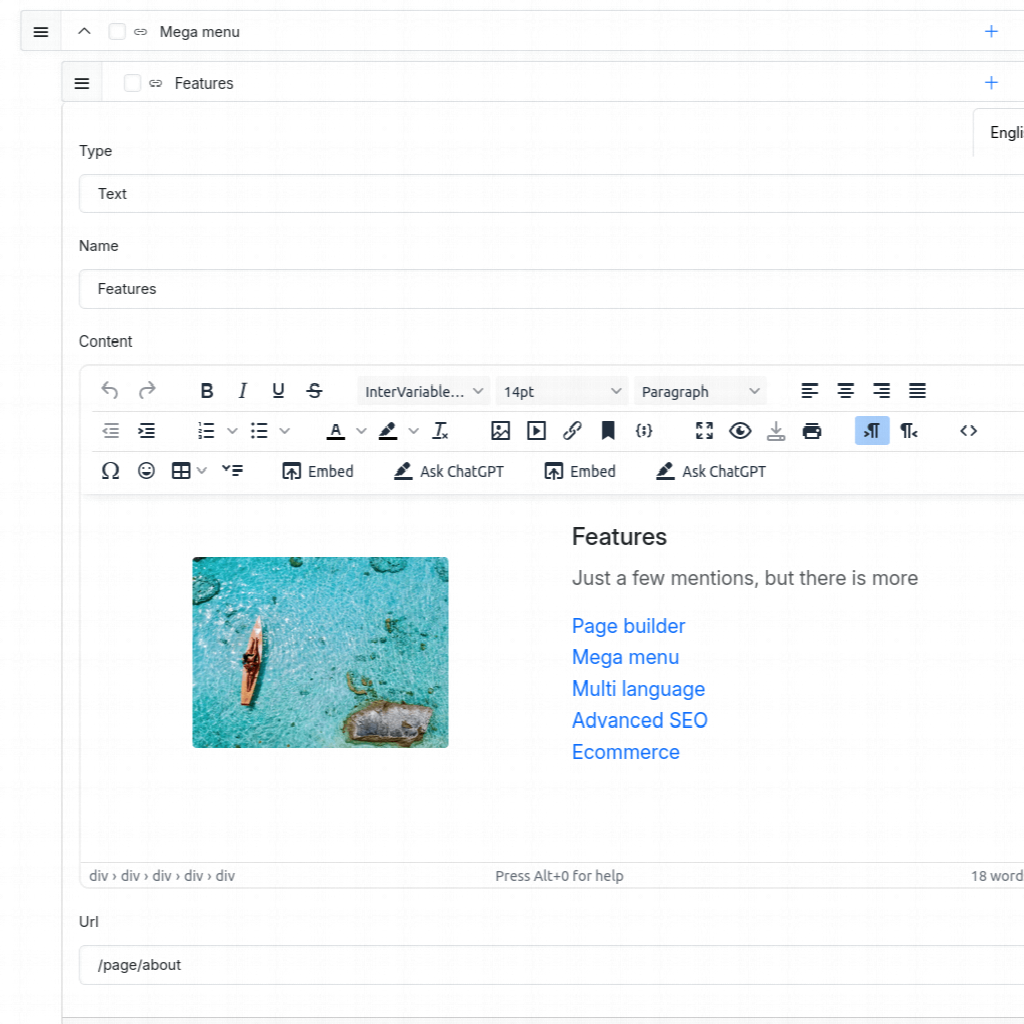Collapse the Mega menu item chevron
1024x1024 pixels.
tap(84, 32)
